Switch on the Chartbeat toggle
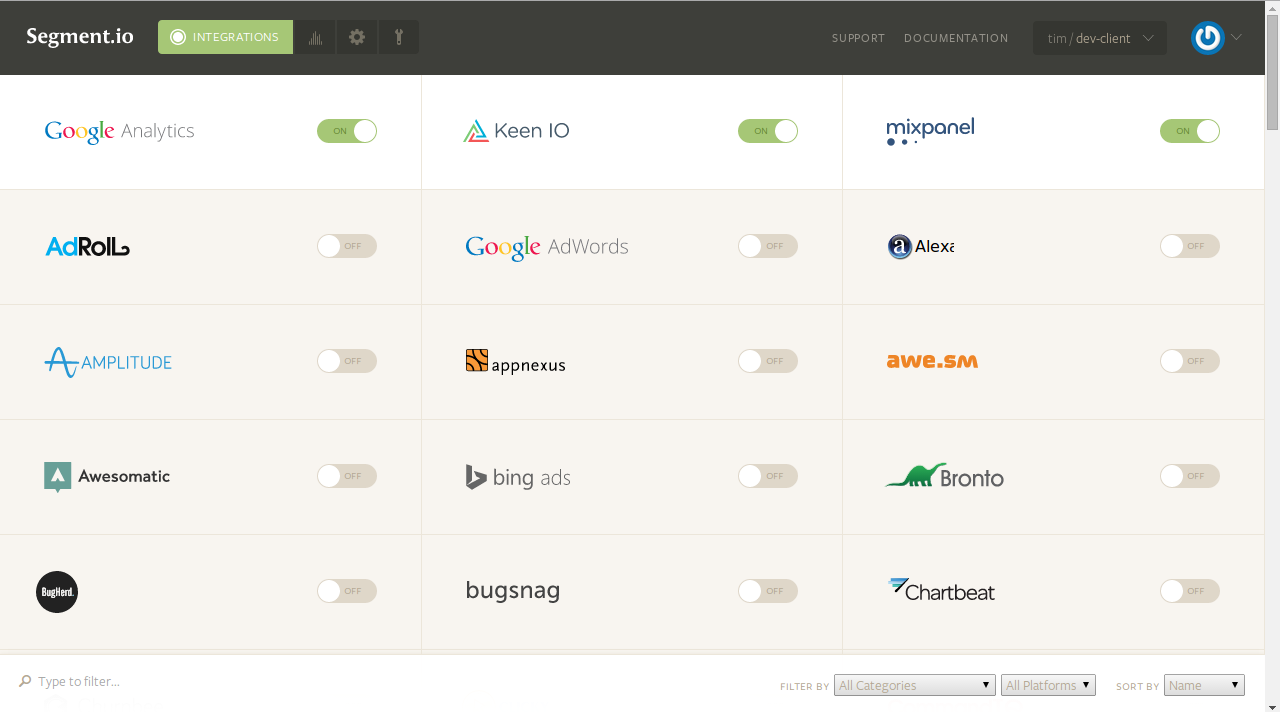Image resolution: width=1280 pixels, height=712 pixels. click(x=1190, y=591)
